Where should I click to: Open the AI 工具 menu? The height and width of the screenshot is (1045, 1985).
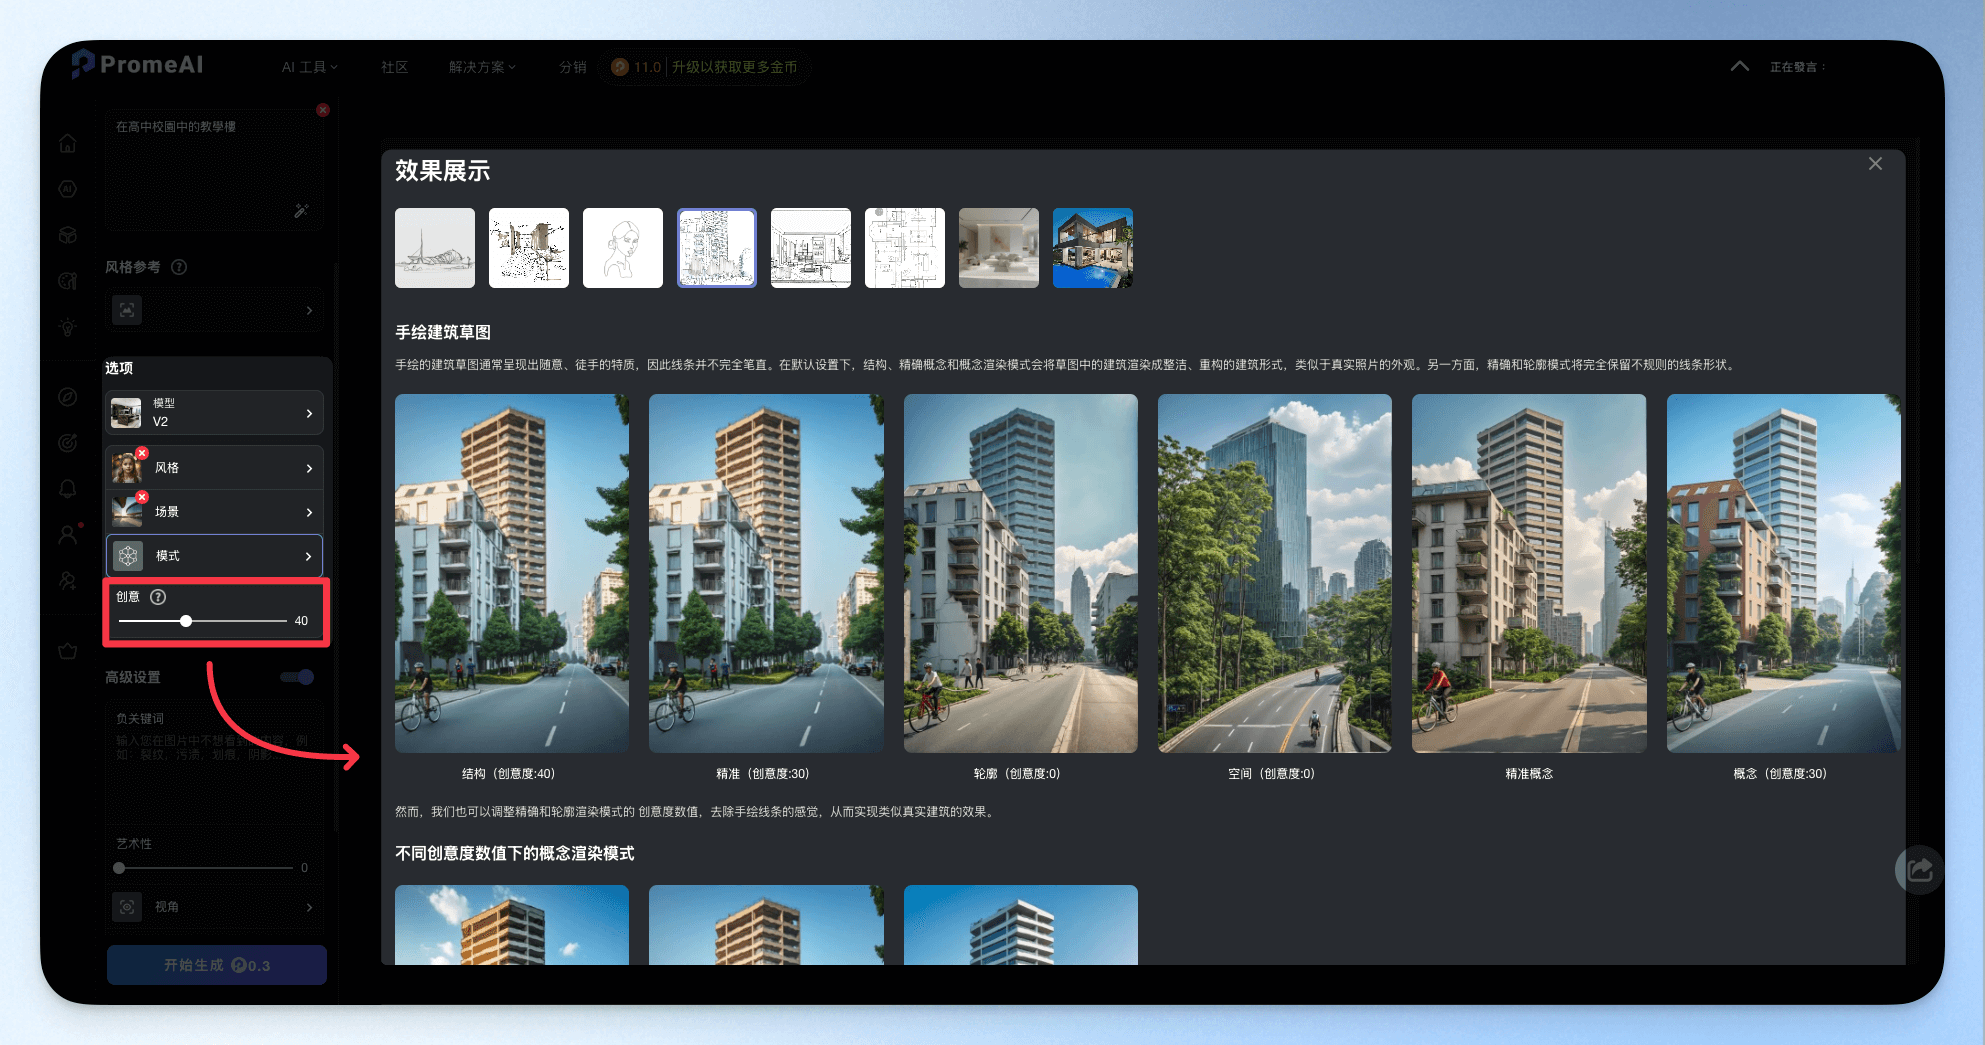pos(309,67)
